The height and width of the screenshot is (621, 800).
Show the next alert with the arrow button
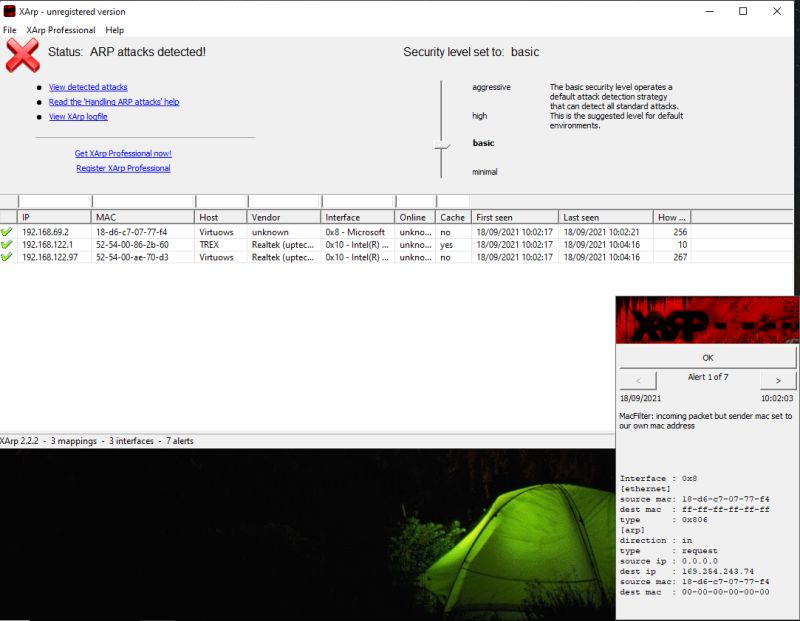click(779, 380)
